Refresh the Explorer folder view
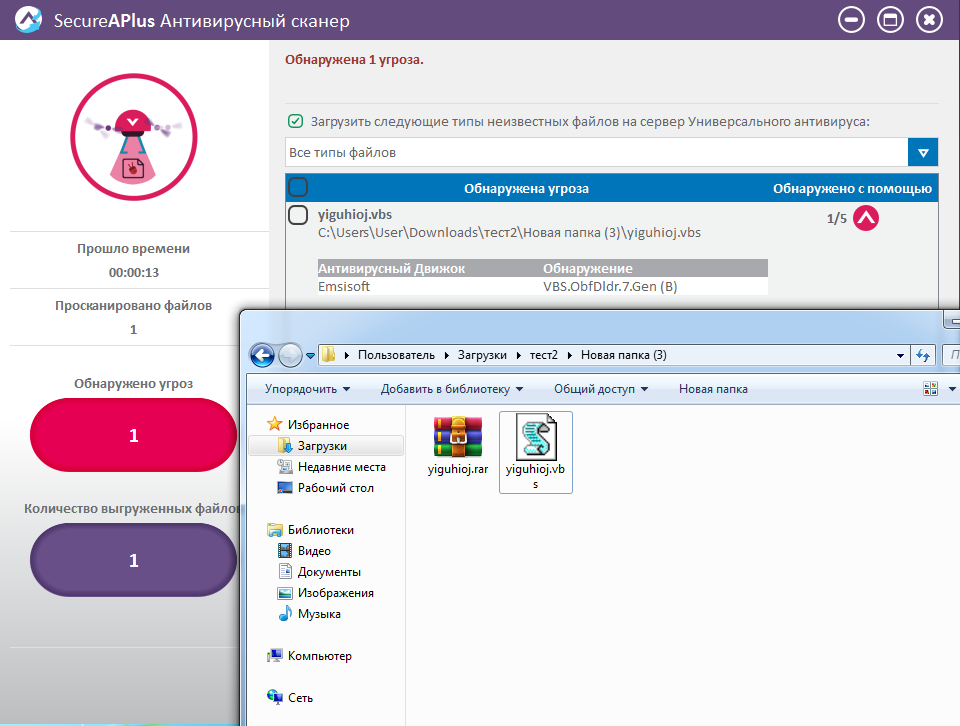The image size is (960, 726). 923,355
